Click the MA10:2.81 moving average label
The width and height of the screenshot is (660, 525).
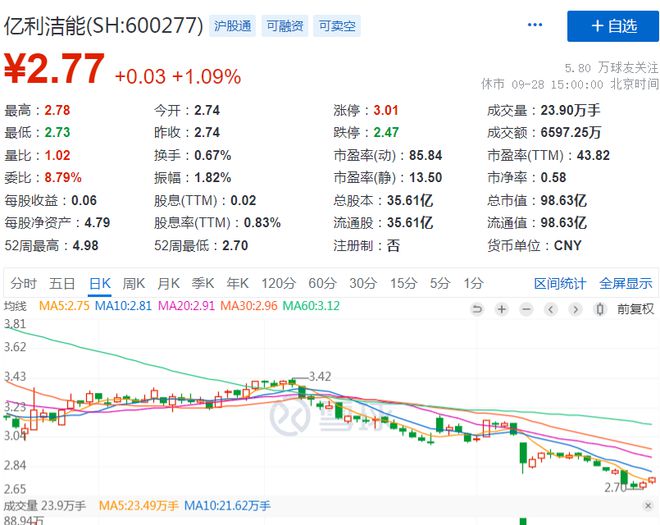[123, 306]
